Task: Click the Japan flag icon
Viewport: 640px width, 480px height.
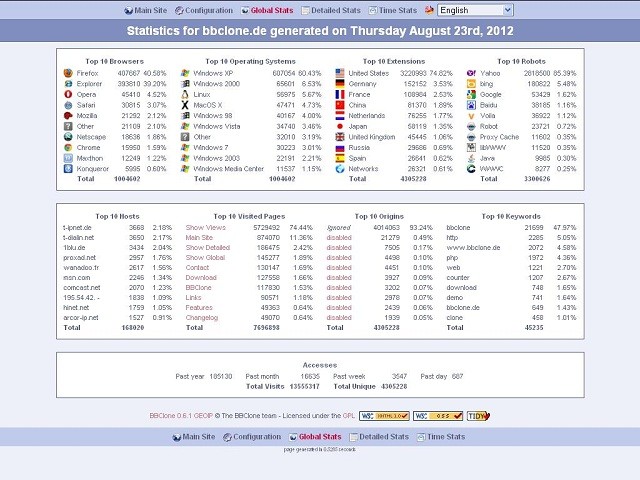Action: pyautogui.click(x=340, y=126)
